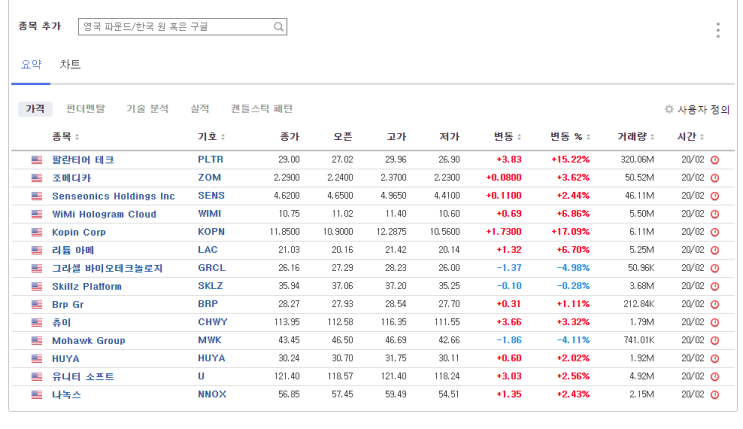Screen dimensions: 743x429
Task: Click the 741.01K volume value
Action: (x=639, y=340)
